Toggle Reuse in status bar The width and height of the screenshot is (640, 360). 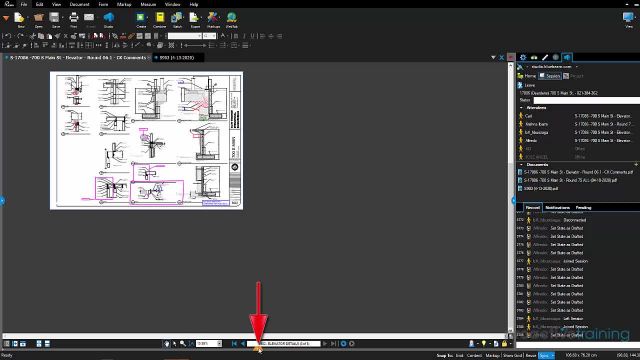point(531,356)
